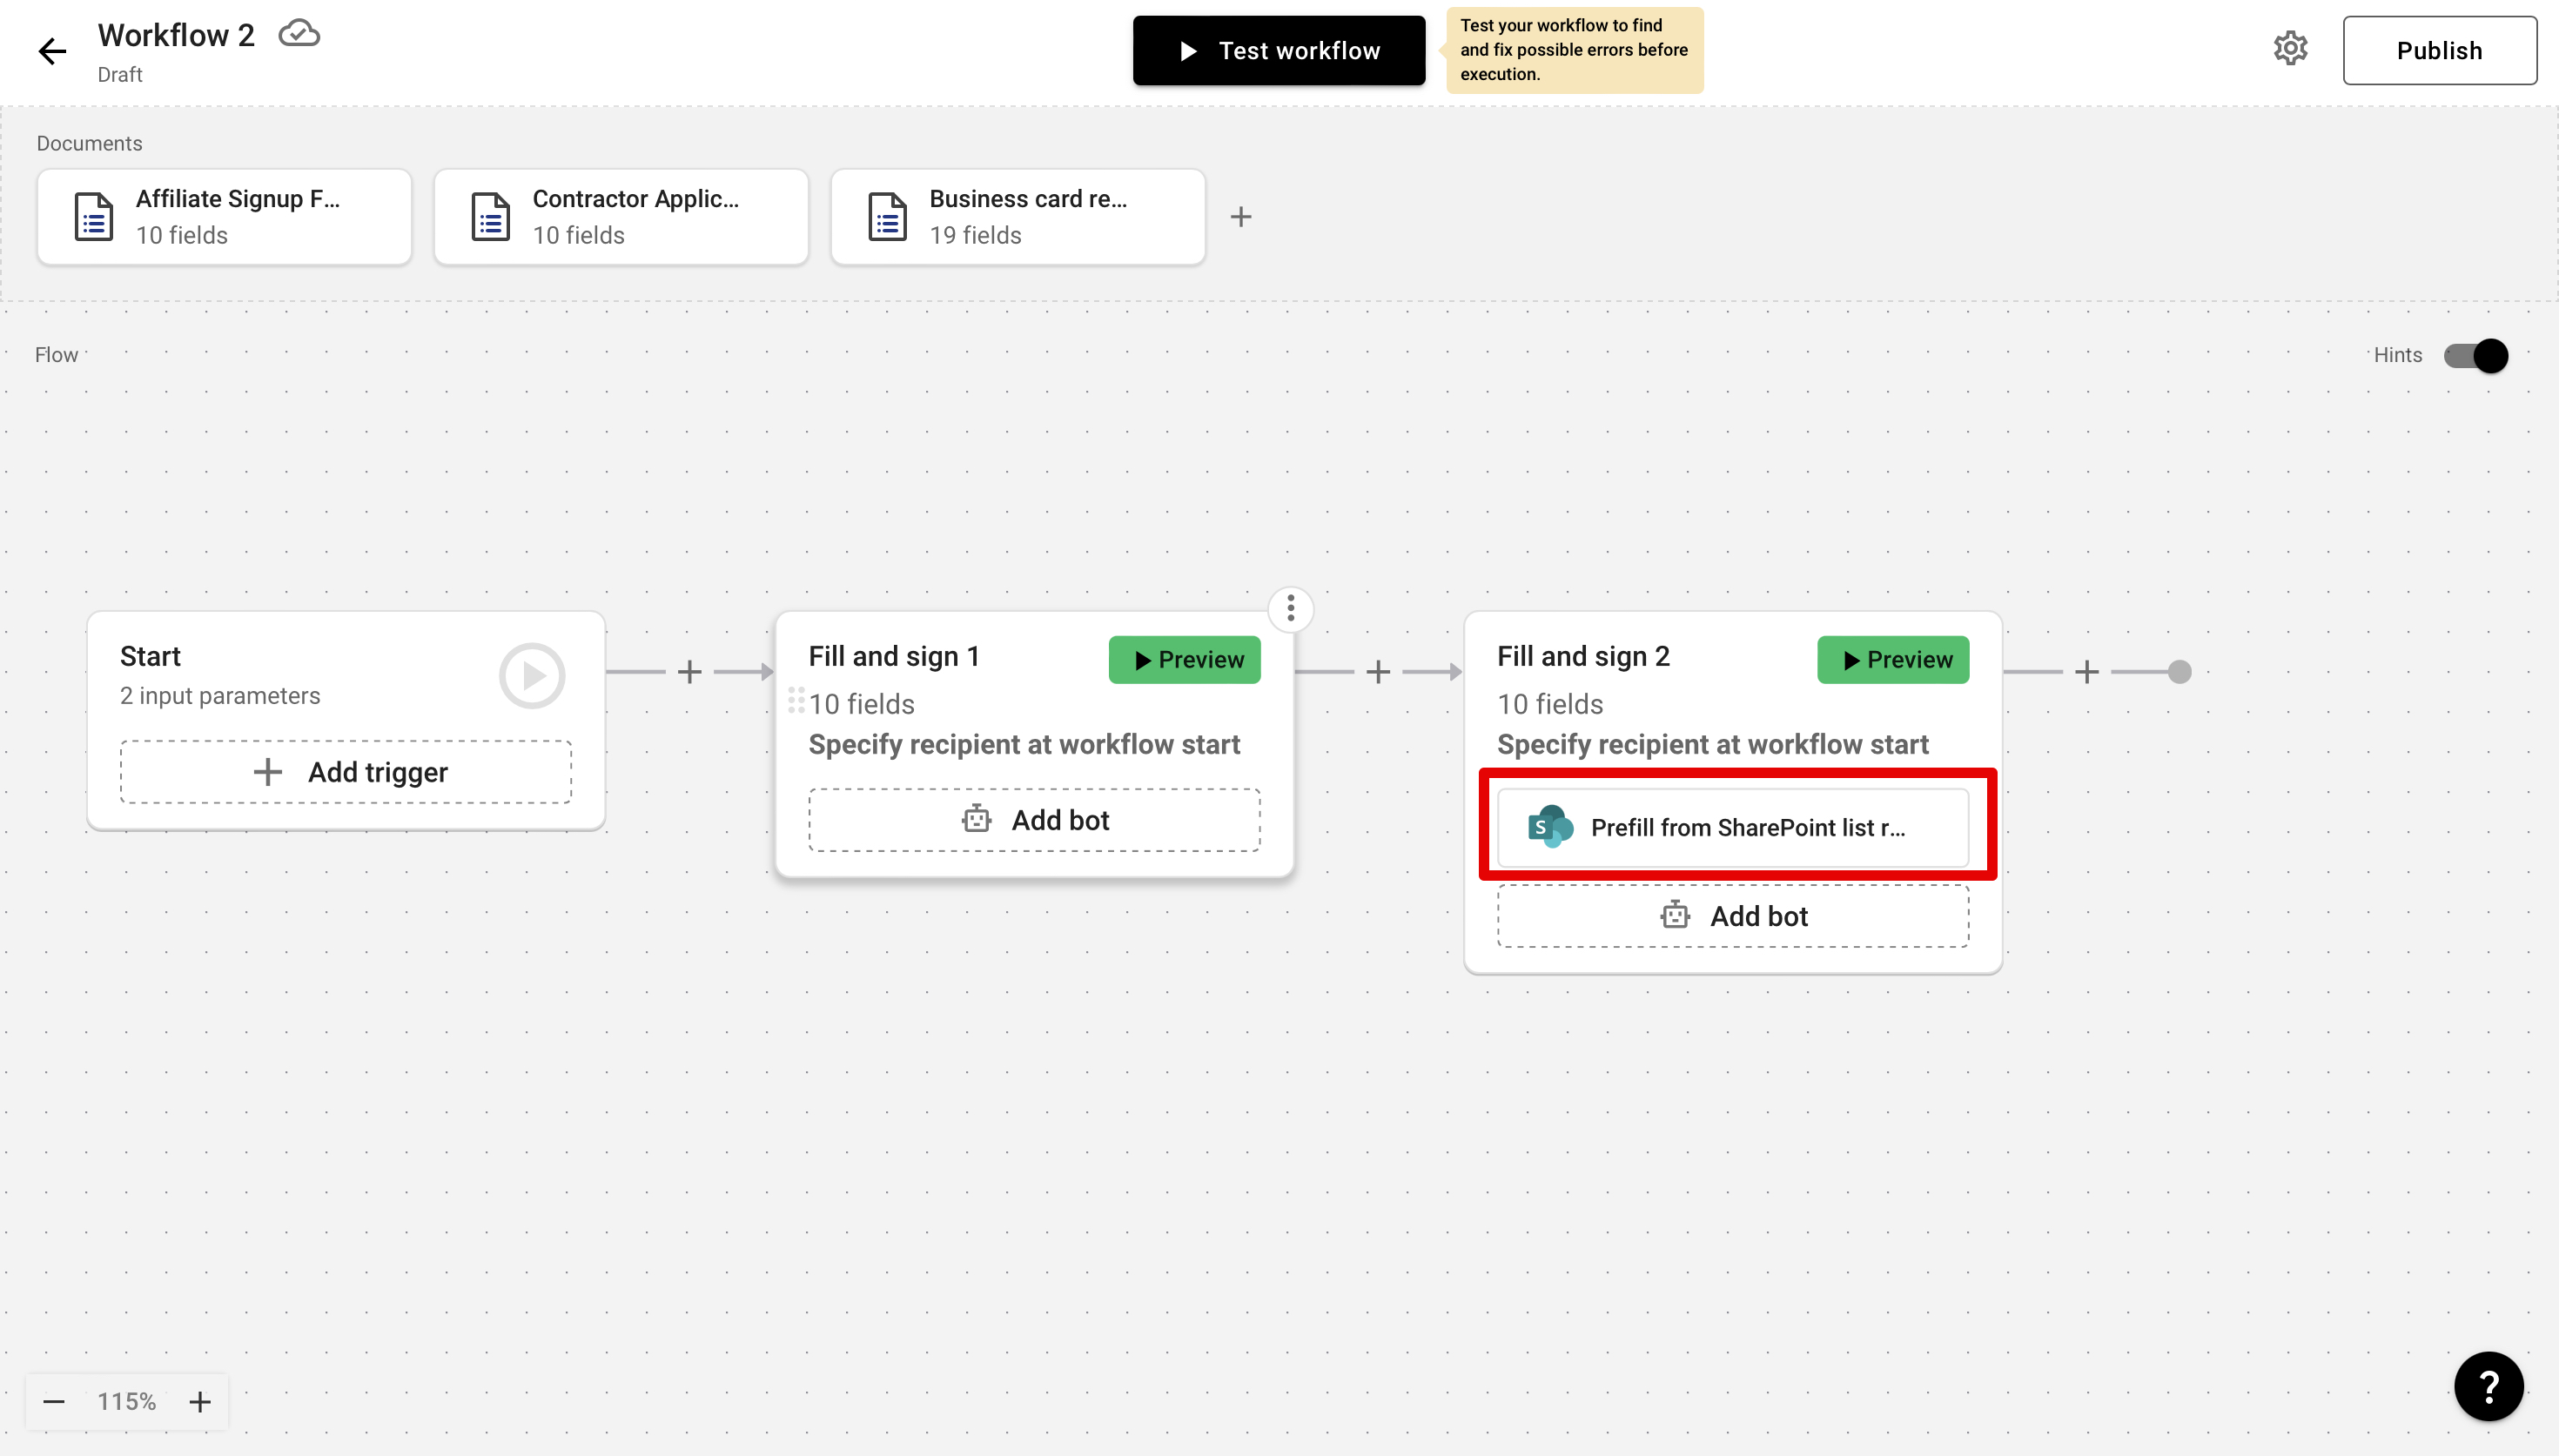Click the 115% zoom level value

click(x=127, y=1402)
